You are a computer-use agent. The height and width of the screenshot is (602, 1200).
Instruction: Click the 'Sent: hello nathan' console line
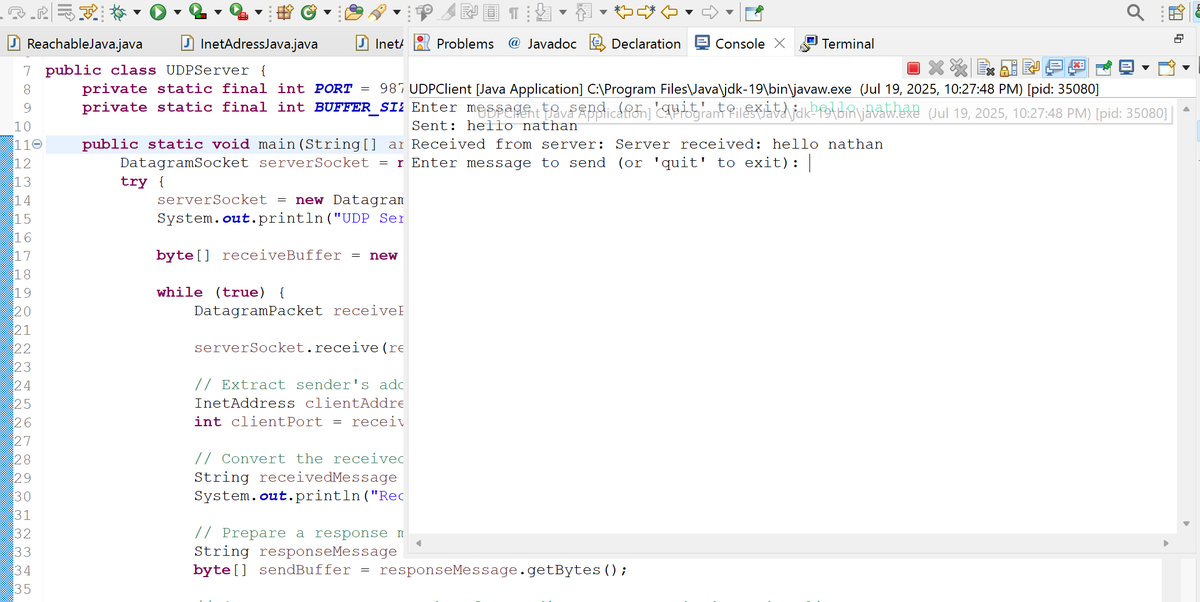[x=495, y=126]
